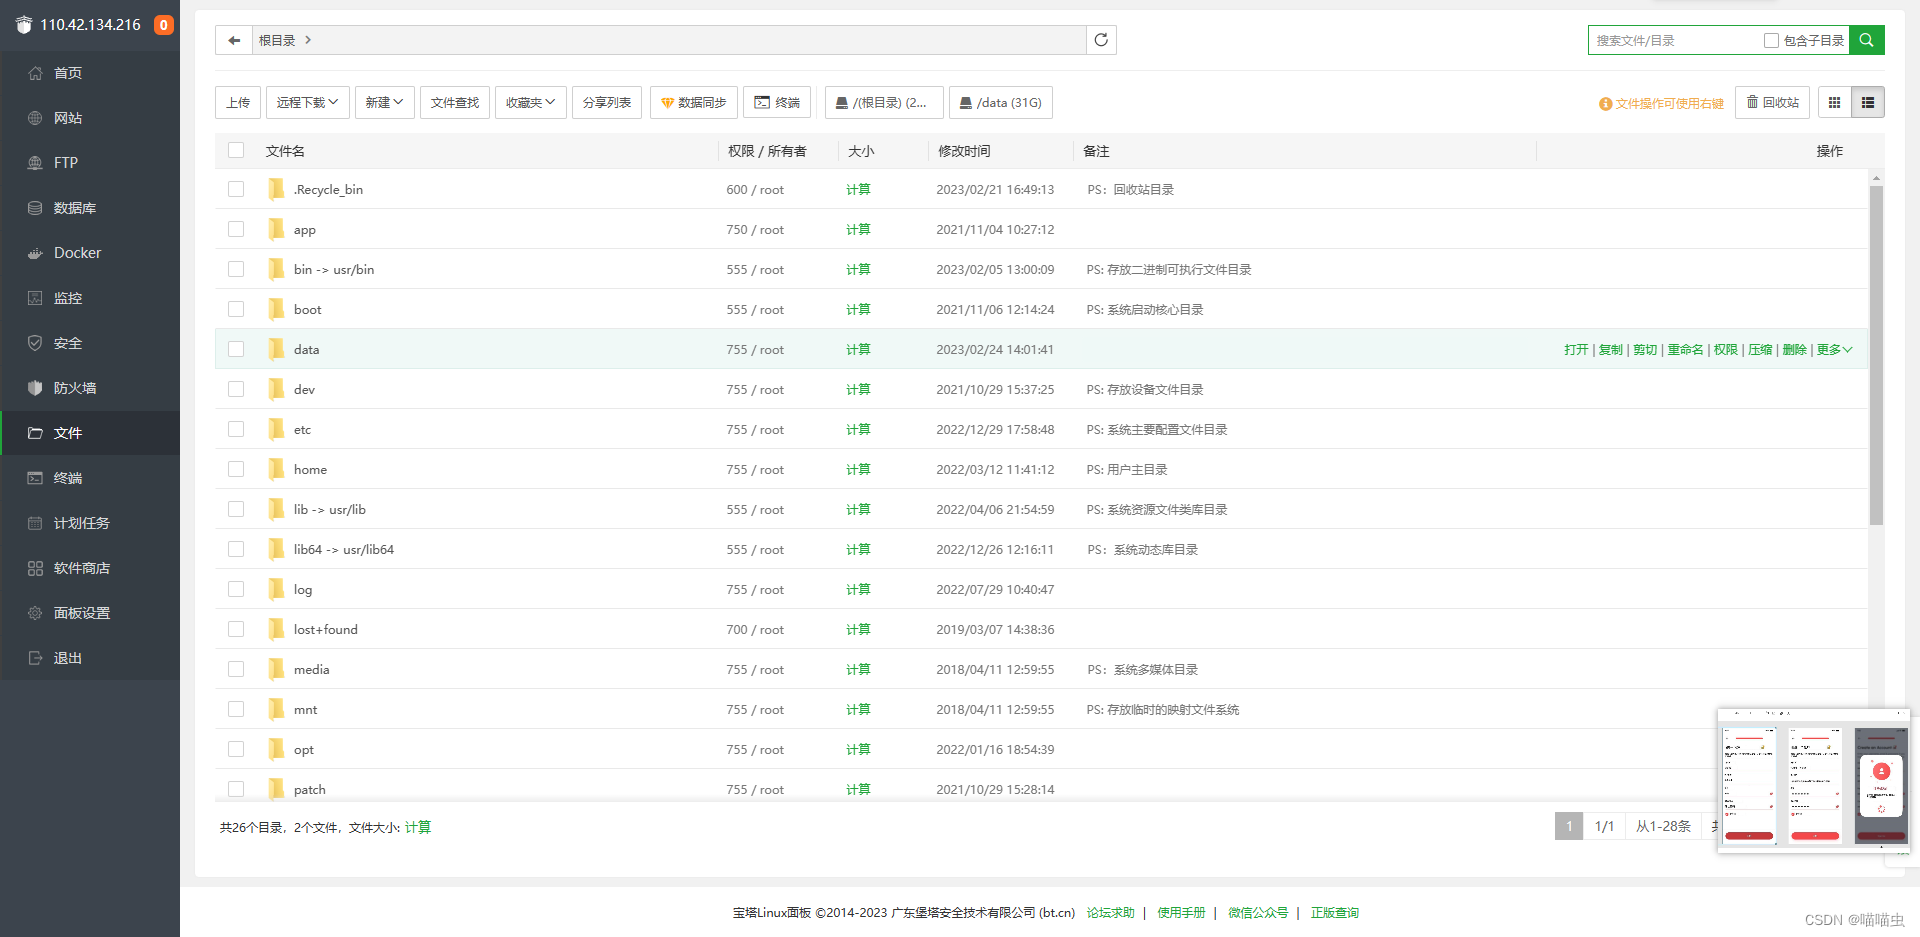
Task: Focus the 搜索文件/目录 search field
Action: 1675,40
